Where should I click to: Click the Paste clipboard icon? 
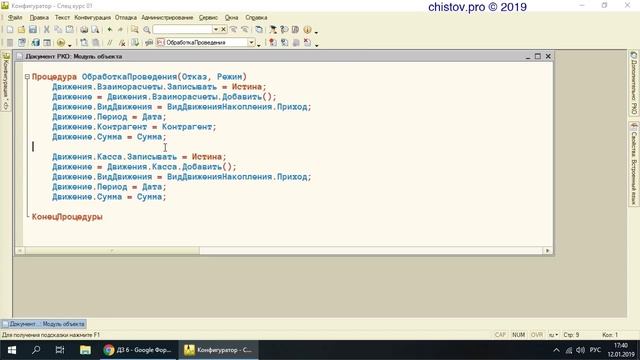tap(70, 29)
